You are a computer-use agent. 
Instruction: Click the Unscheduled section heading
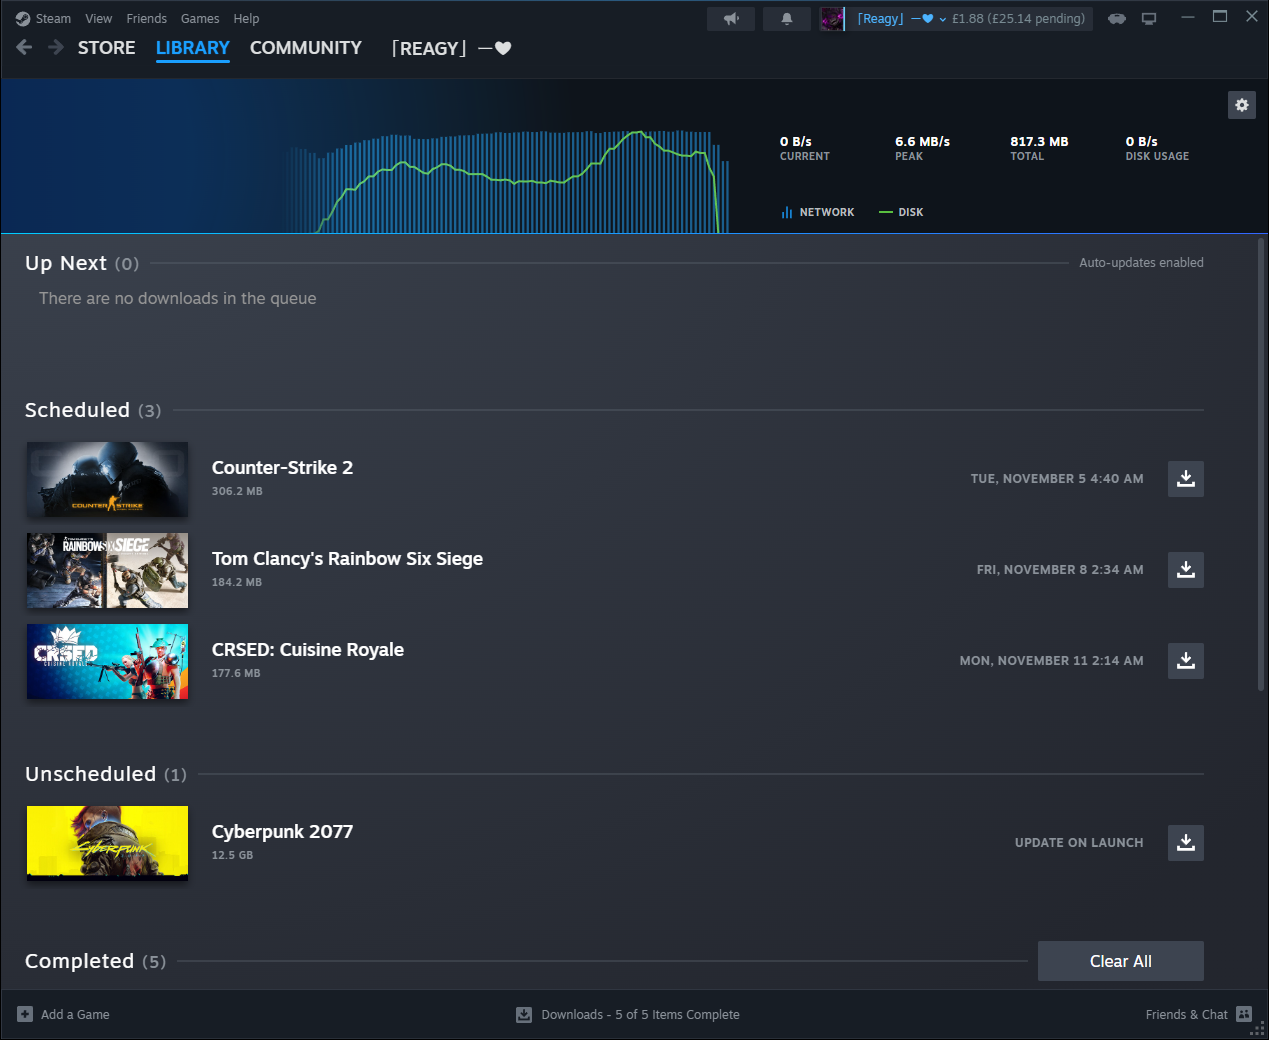click(x=106, y=774)
